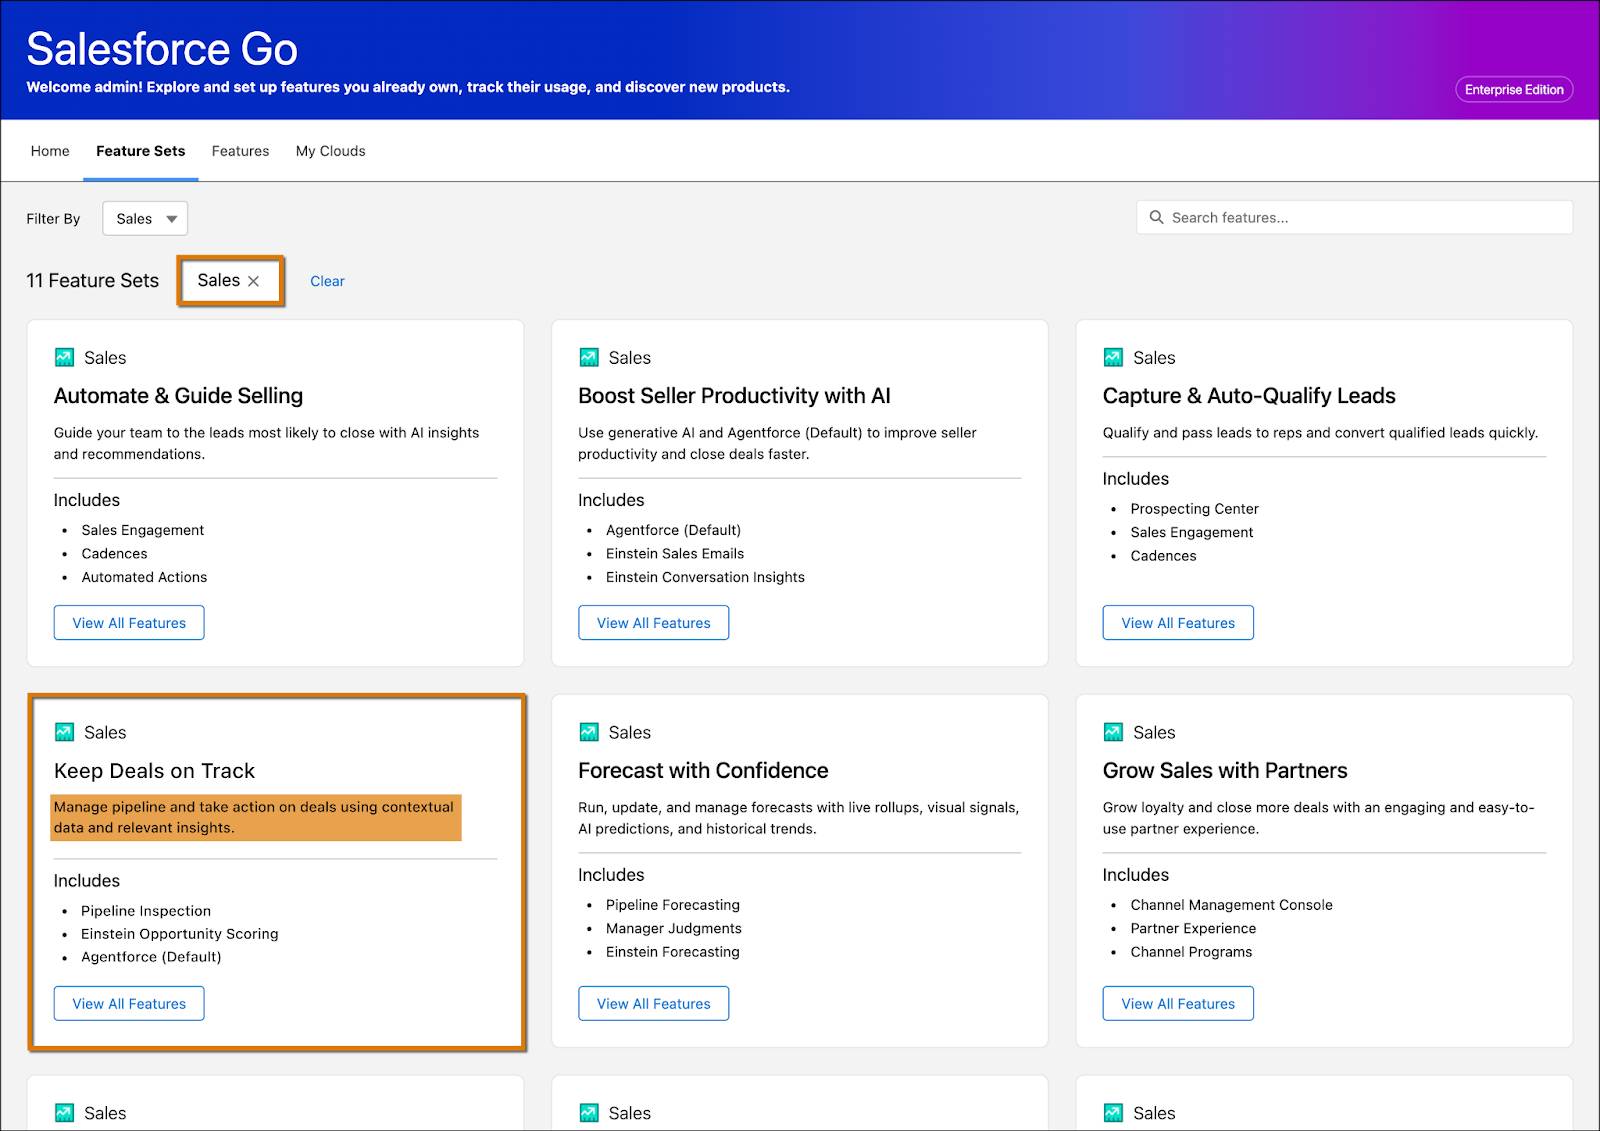The height and width of the screenshot is (1131, 1600).
Task: Click Sales icon on Capture & Auto-Qualify Leads card
Action: point(1113,357)
